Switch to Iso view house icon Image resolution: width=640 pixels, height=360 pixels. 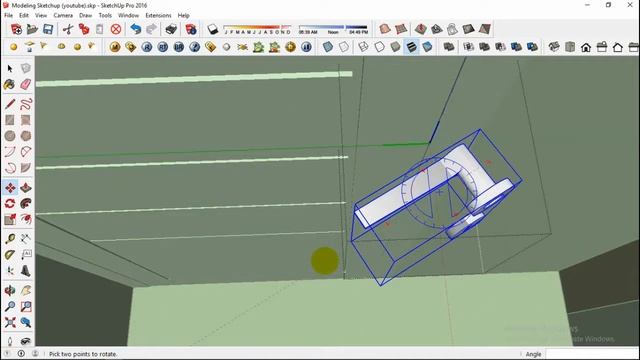554,47
